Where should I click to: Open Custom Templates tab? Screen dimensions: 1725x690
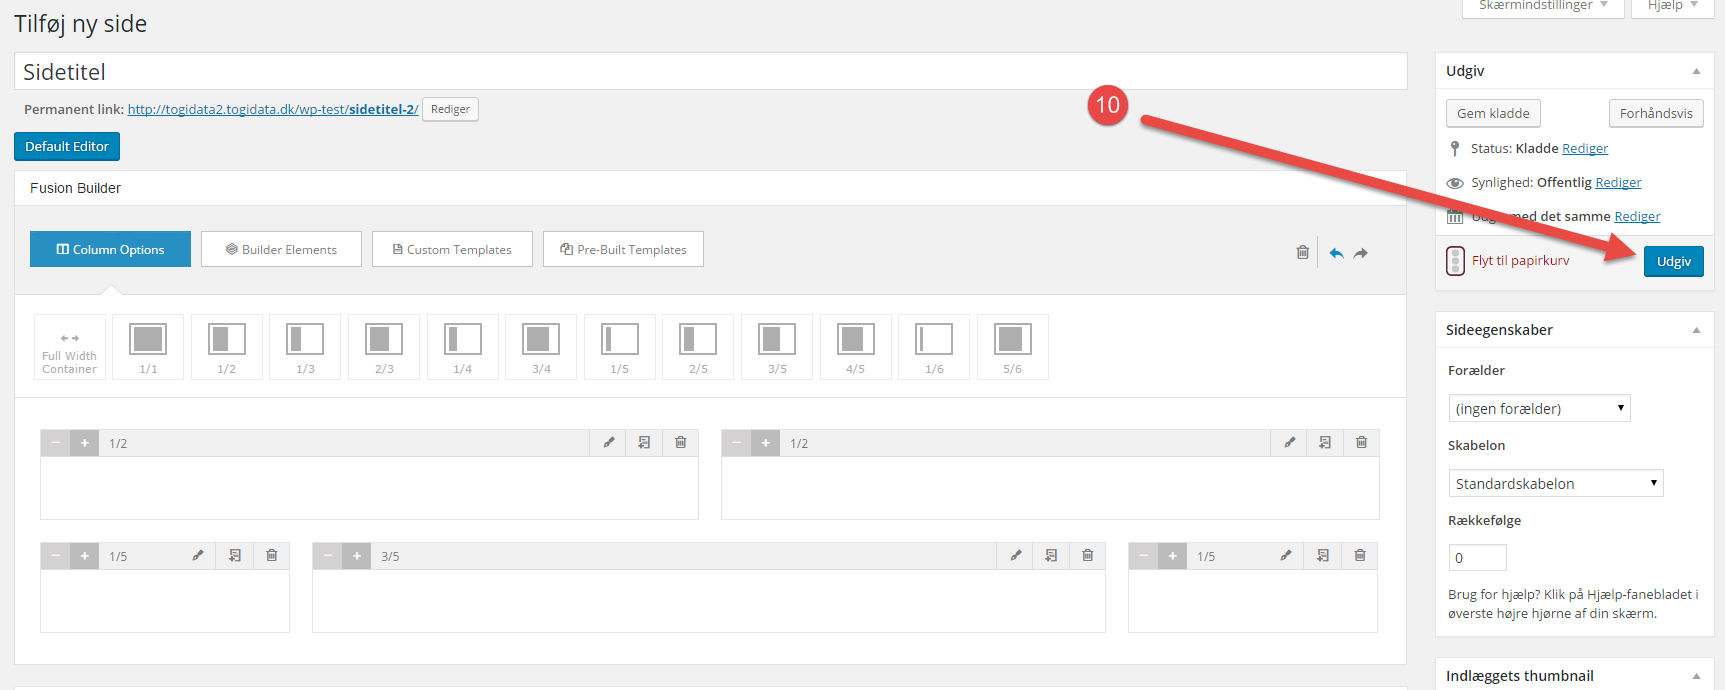tap(452, 249)
